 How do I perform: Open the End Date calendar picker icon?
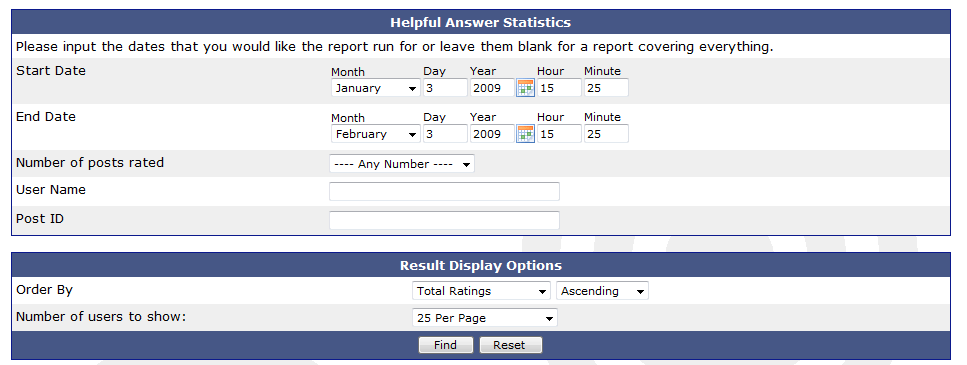coord(525,134)
